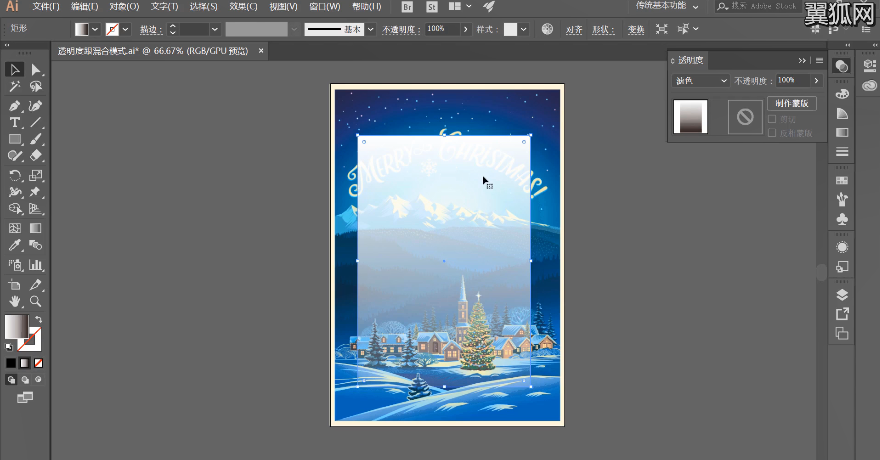Click the Recolor Artwork wheel icon

[x=547, y=29]
